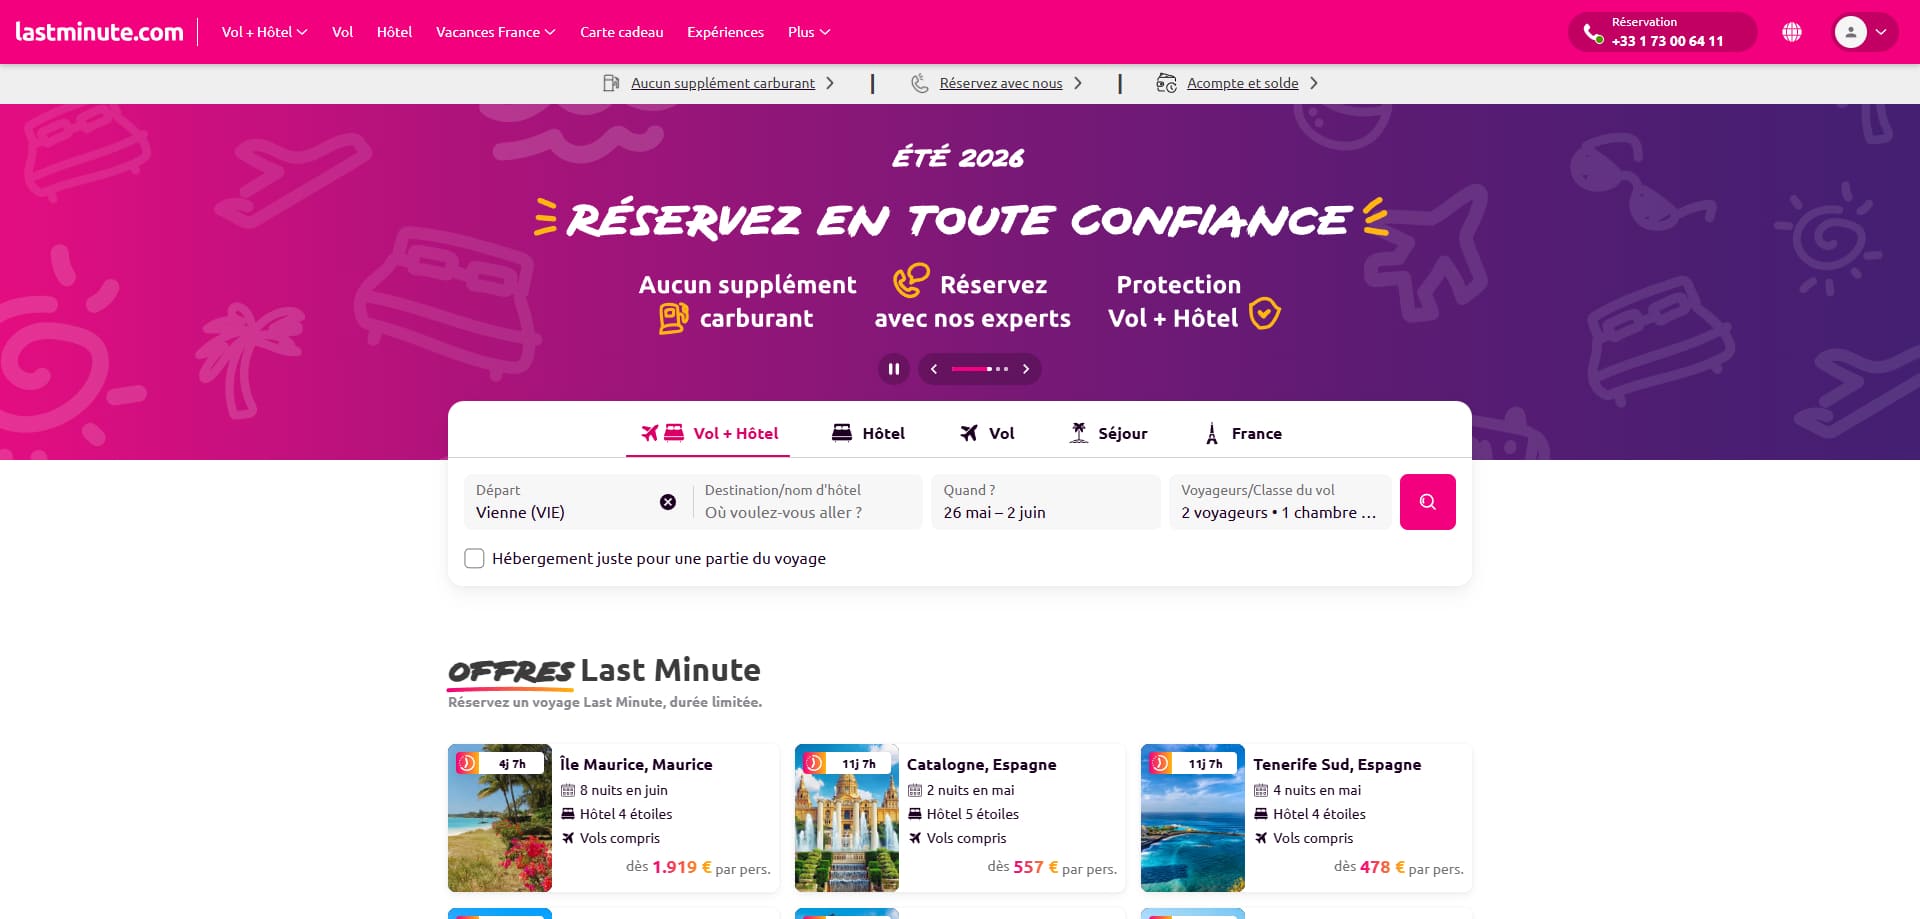Clear the Vienne (VIE) departure field
This screenshot has width=1920, height=919.
668,502
